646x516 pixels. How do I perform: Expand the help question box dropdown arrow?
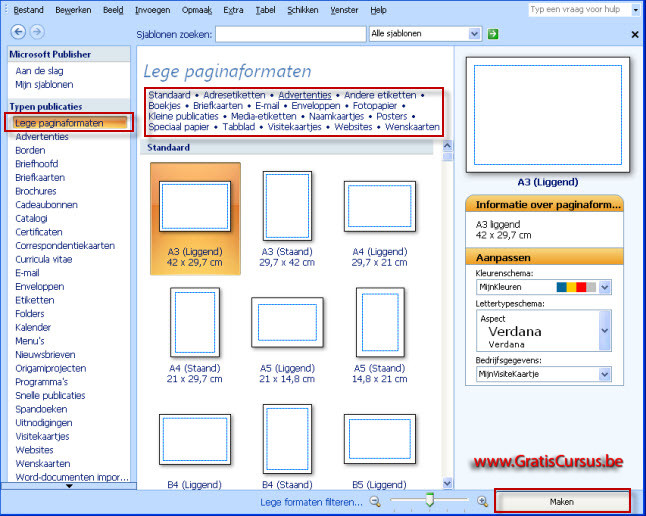(x=635, y=10)
